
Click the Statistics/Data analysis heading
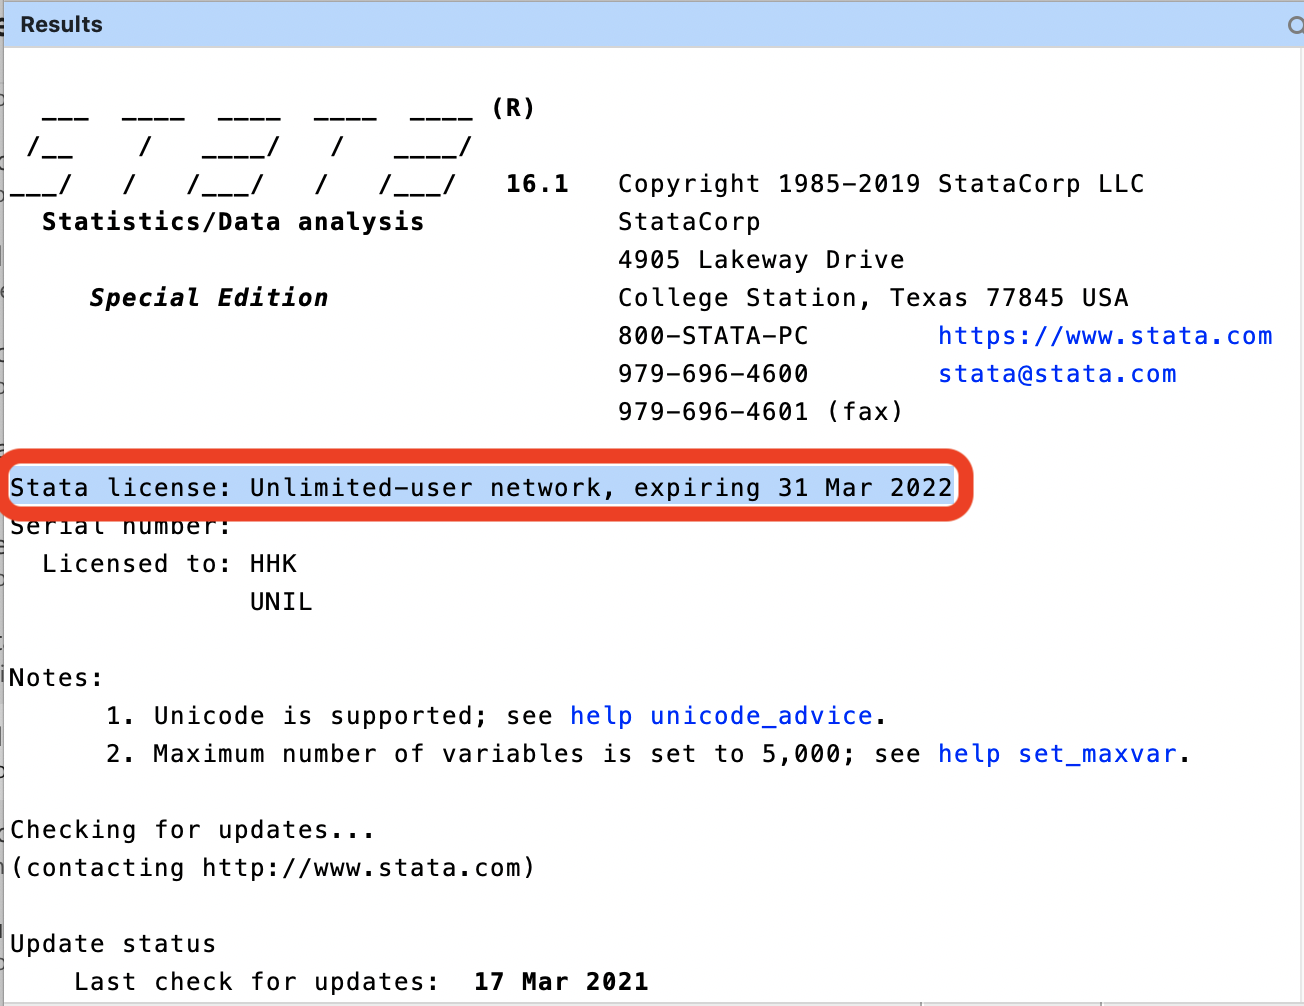coord(233,222)
